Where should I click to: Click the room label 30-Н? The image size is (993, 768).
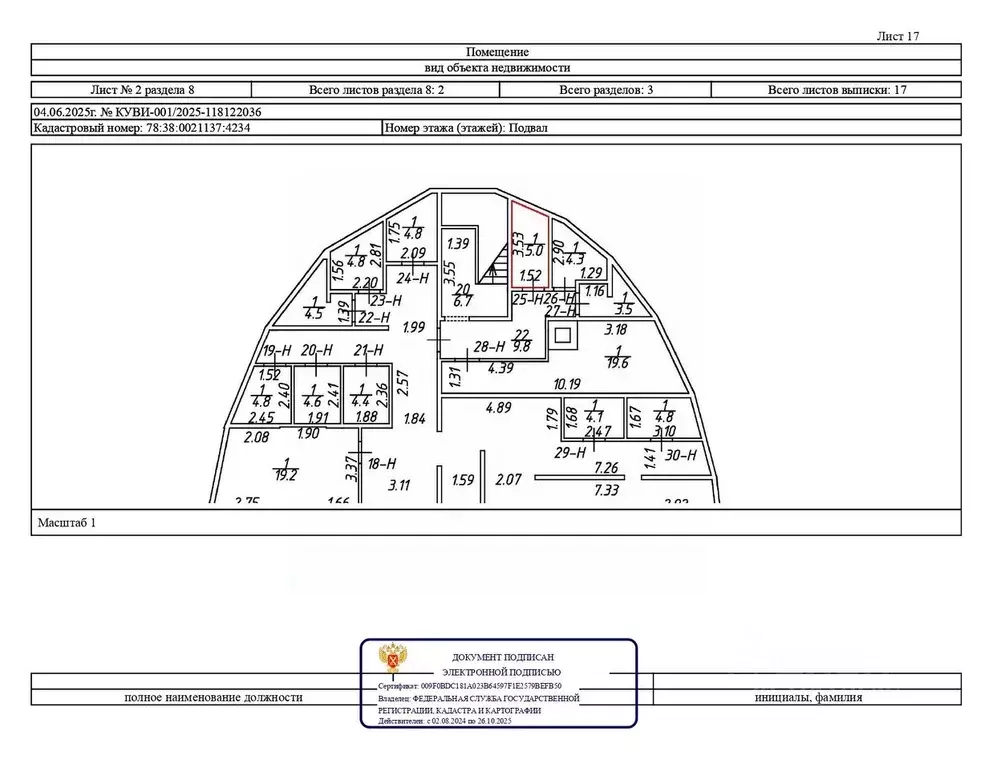coord(679,453)
